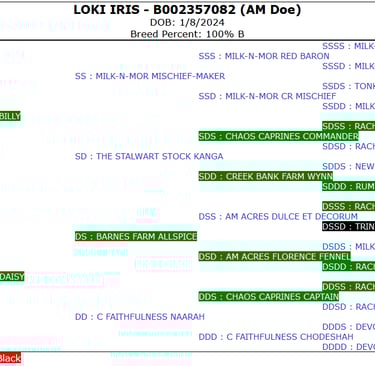Viewport: 375px width, 366px height.
Task: Open SSD Milk-N-Mor CR Mischief record
Action: click(x=267, y=96)
